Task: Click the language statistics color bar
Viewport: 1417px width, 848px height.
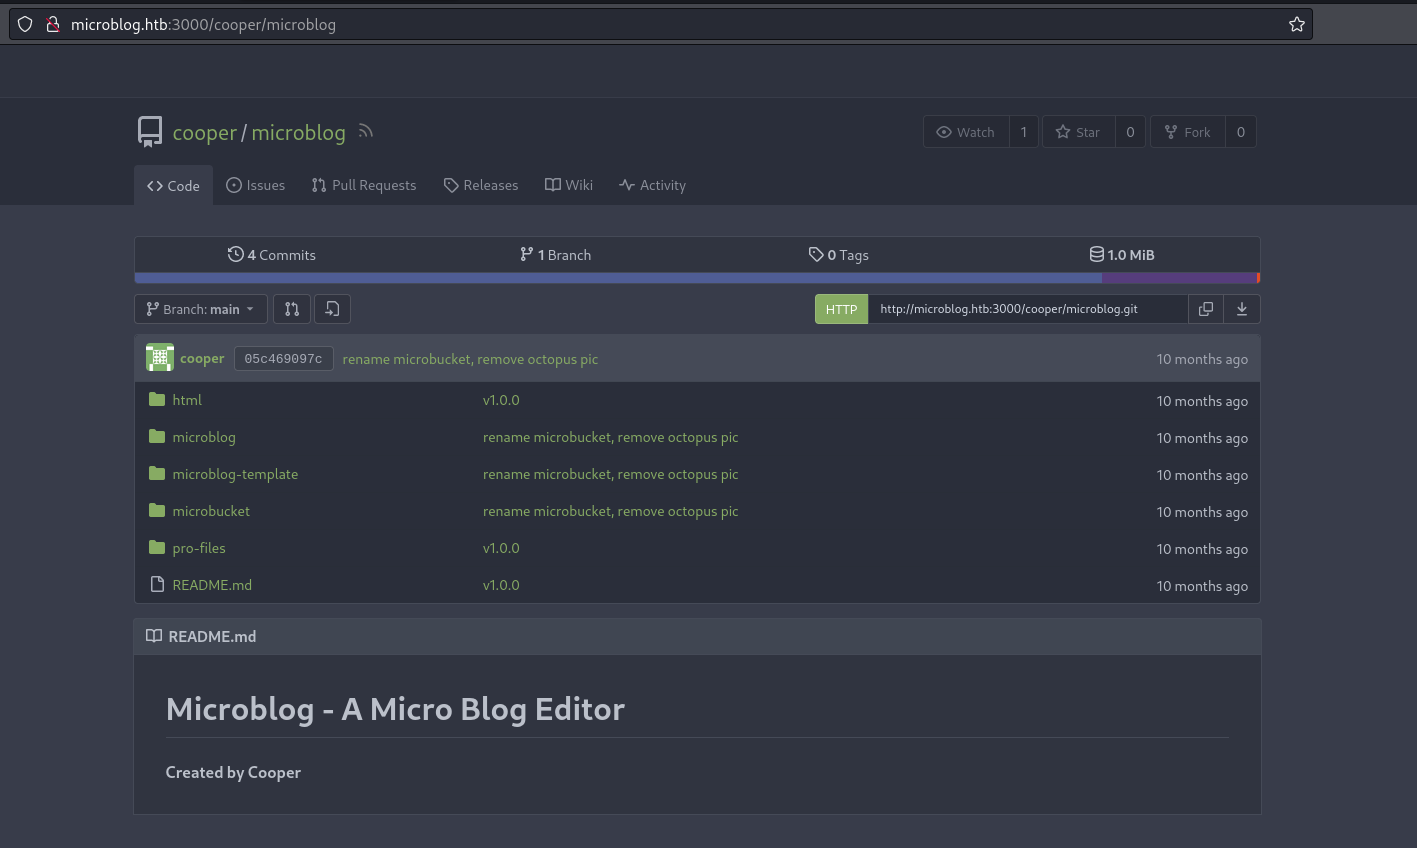Action: pyautogui.click(x=696, y=278)
